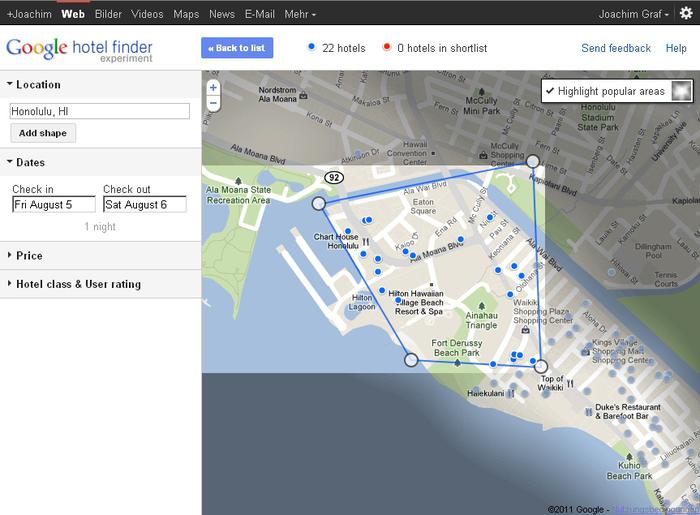Click the popular areas heatmap thumbnail
This screenshot has width=700, height=515.
681,91
